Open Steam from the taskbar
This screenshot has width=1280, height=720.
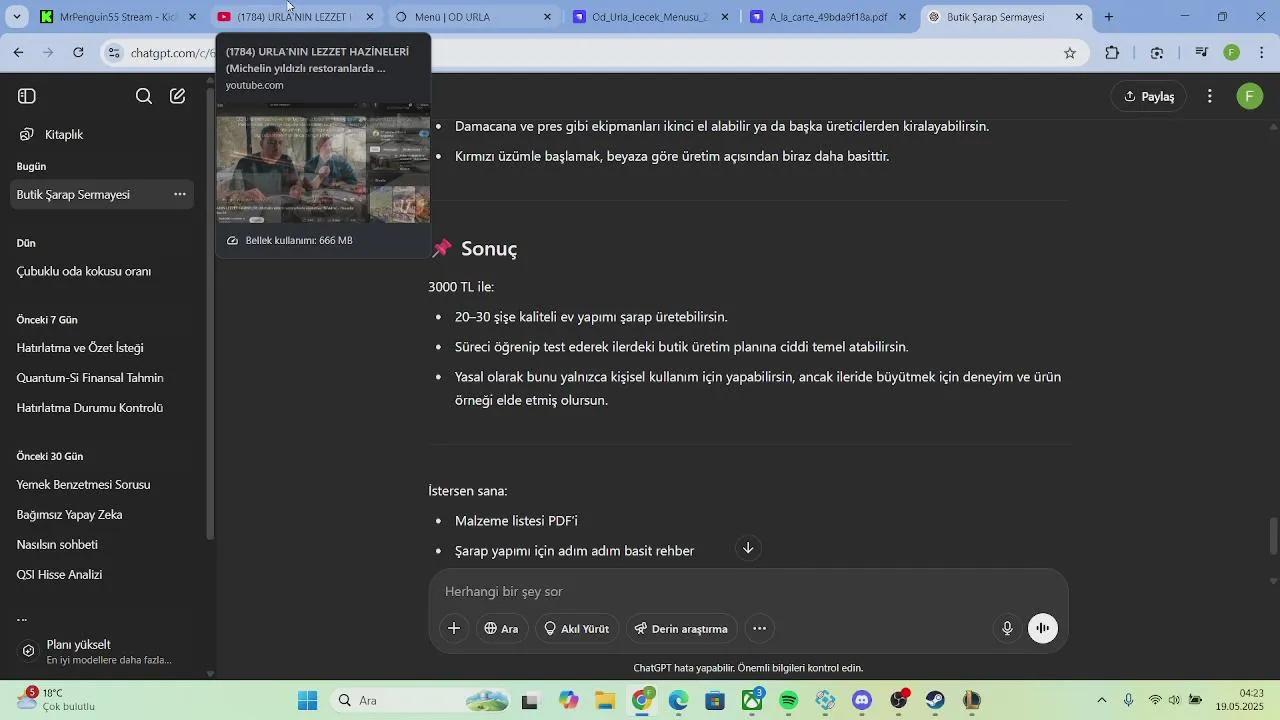click(935, 701)
